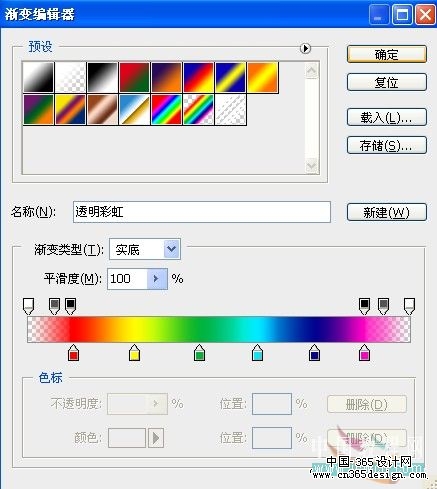Viewport: 437px width, 489px height.
Task: Select the yellow color stop marker
Action: click(134, 353)
